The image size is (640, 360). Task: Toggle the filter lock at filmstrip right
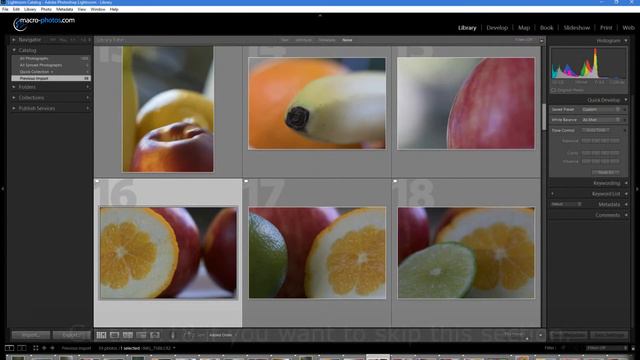[633, 348]
